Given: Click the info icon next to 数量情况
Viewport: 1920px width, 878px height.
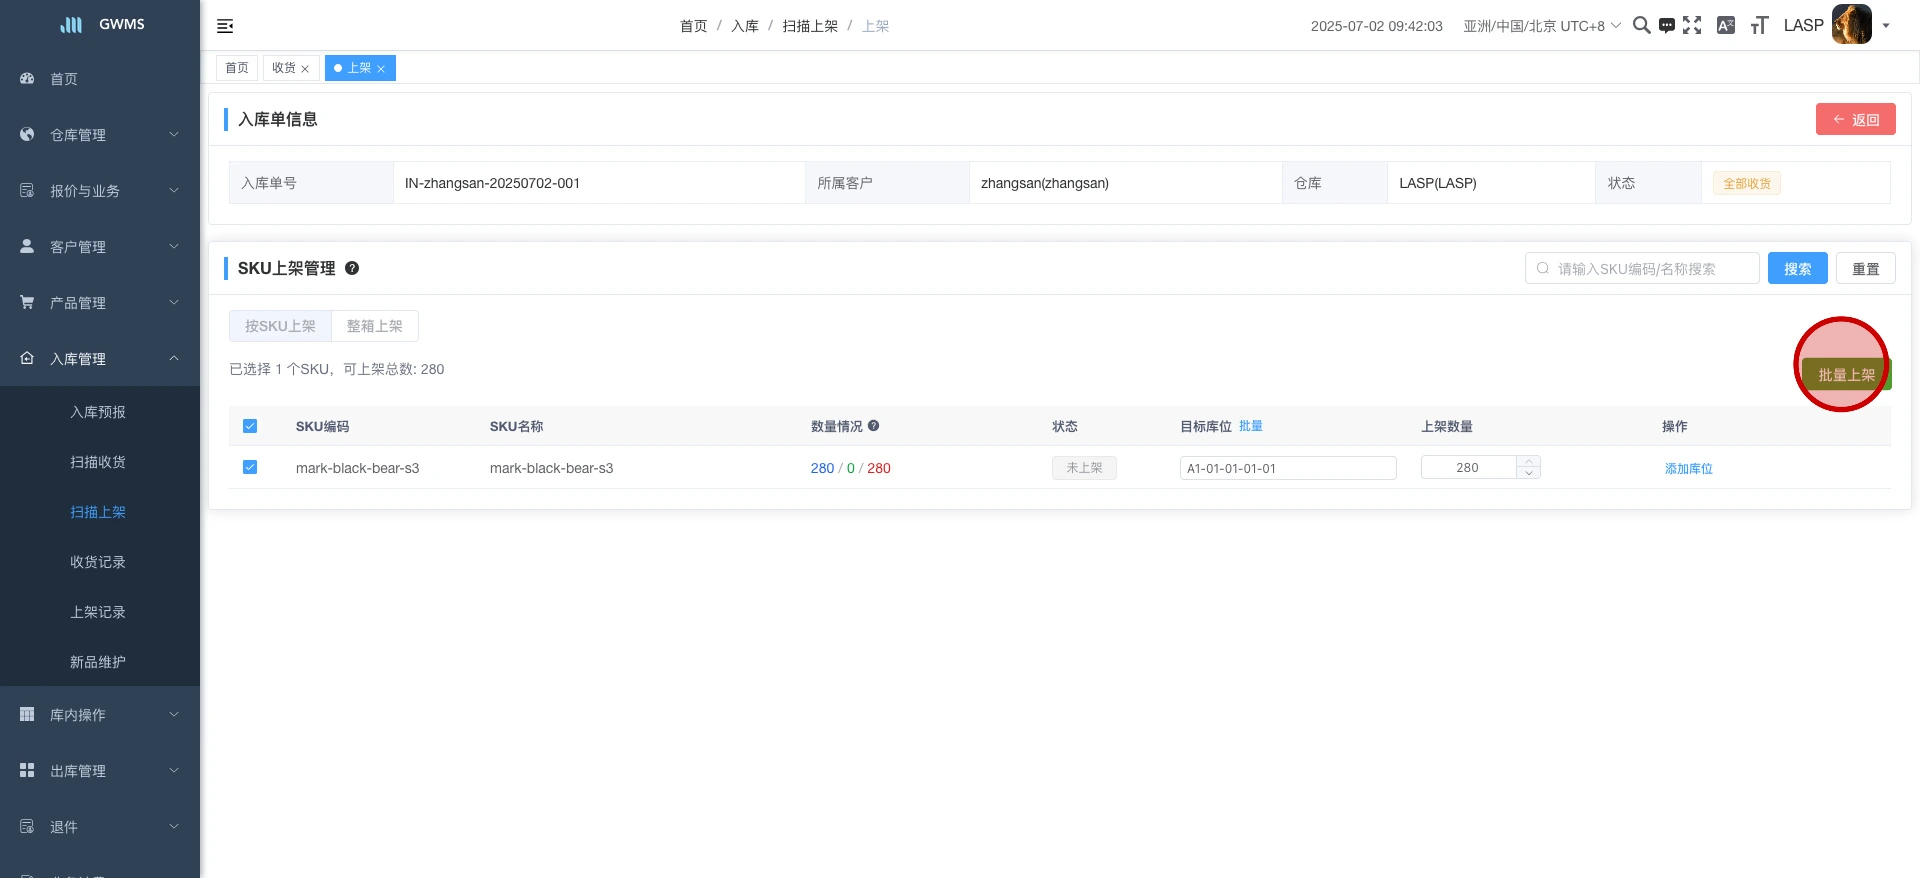Looking at the screenshot, I should (873, 426).
